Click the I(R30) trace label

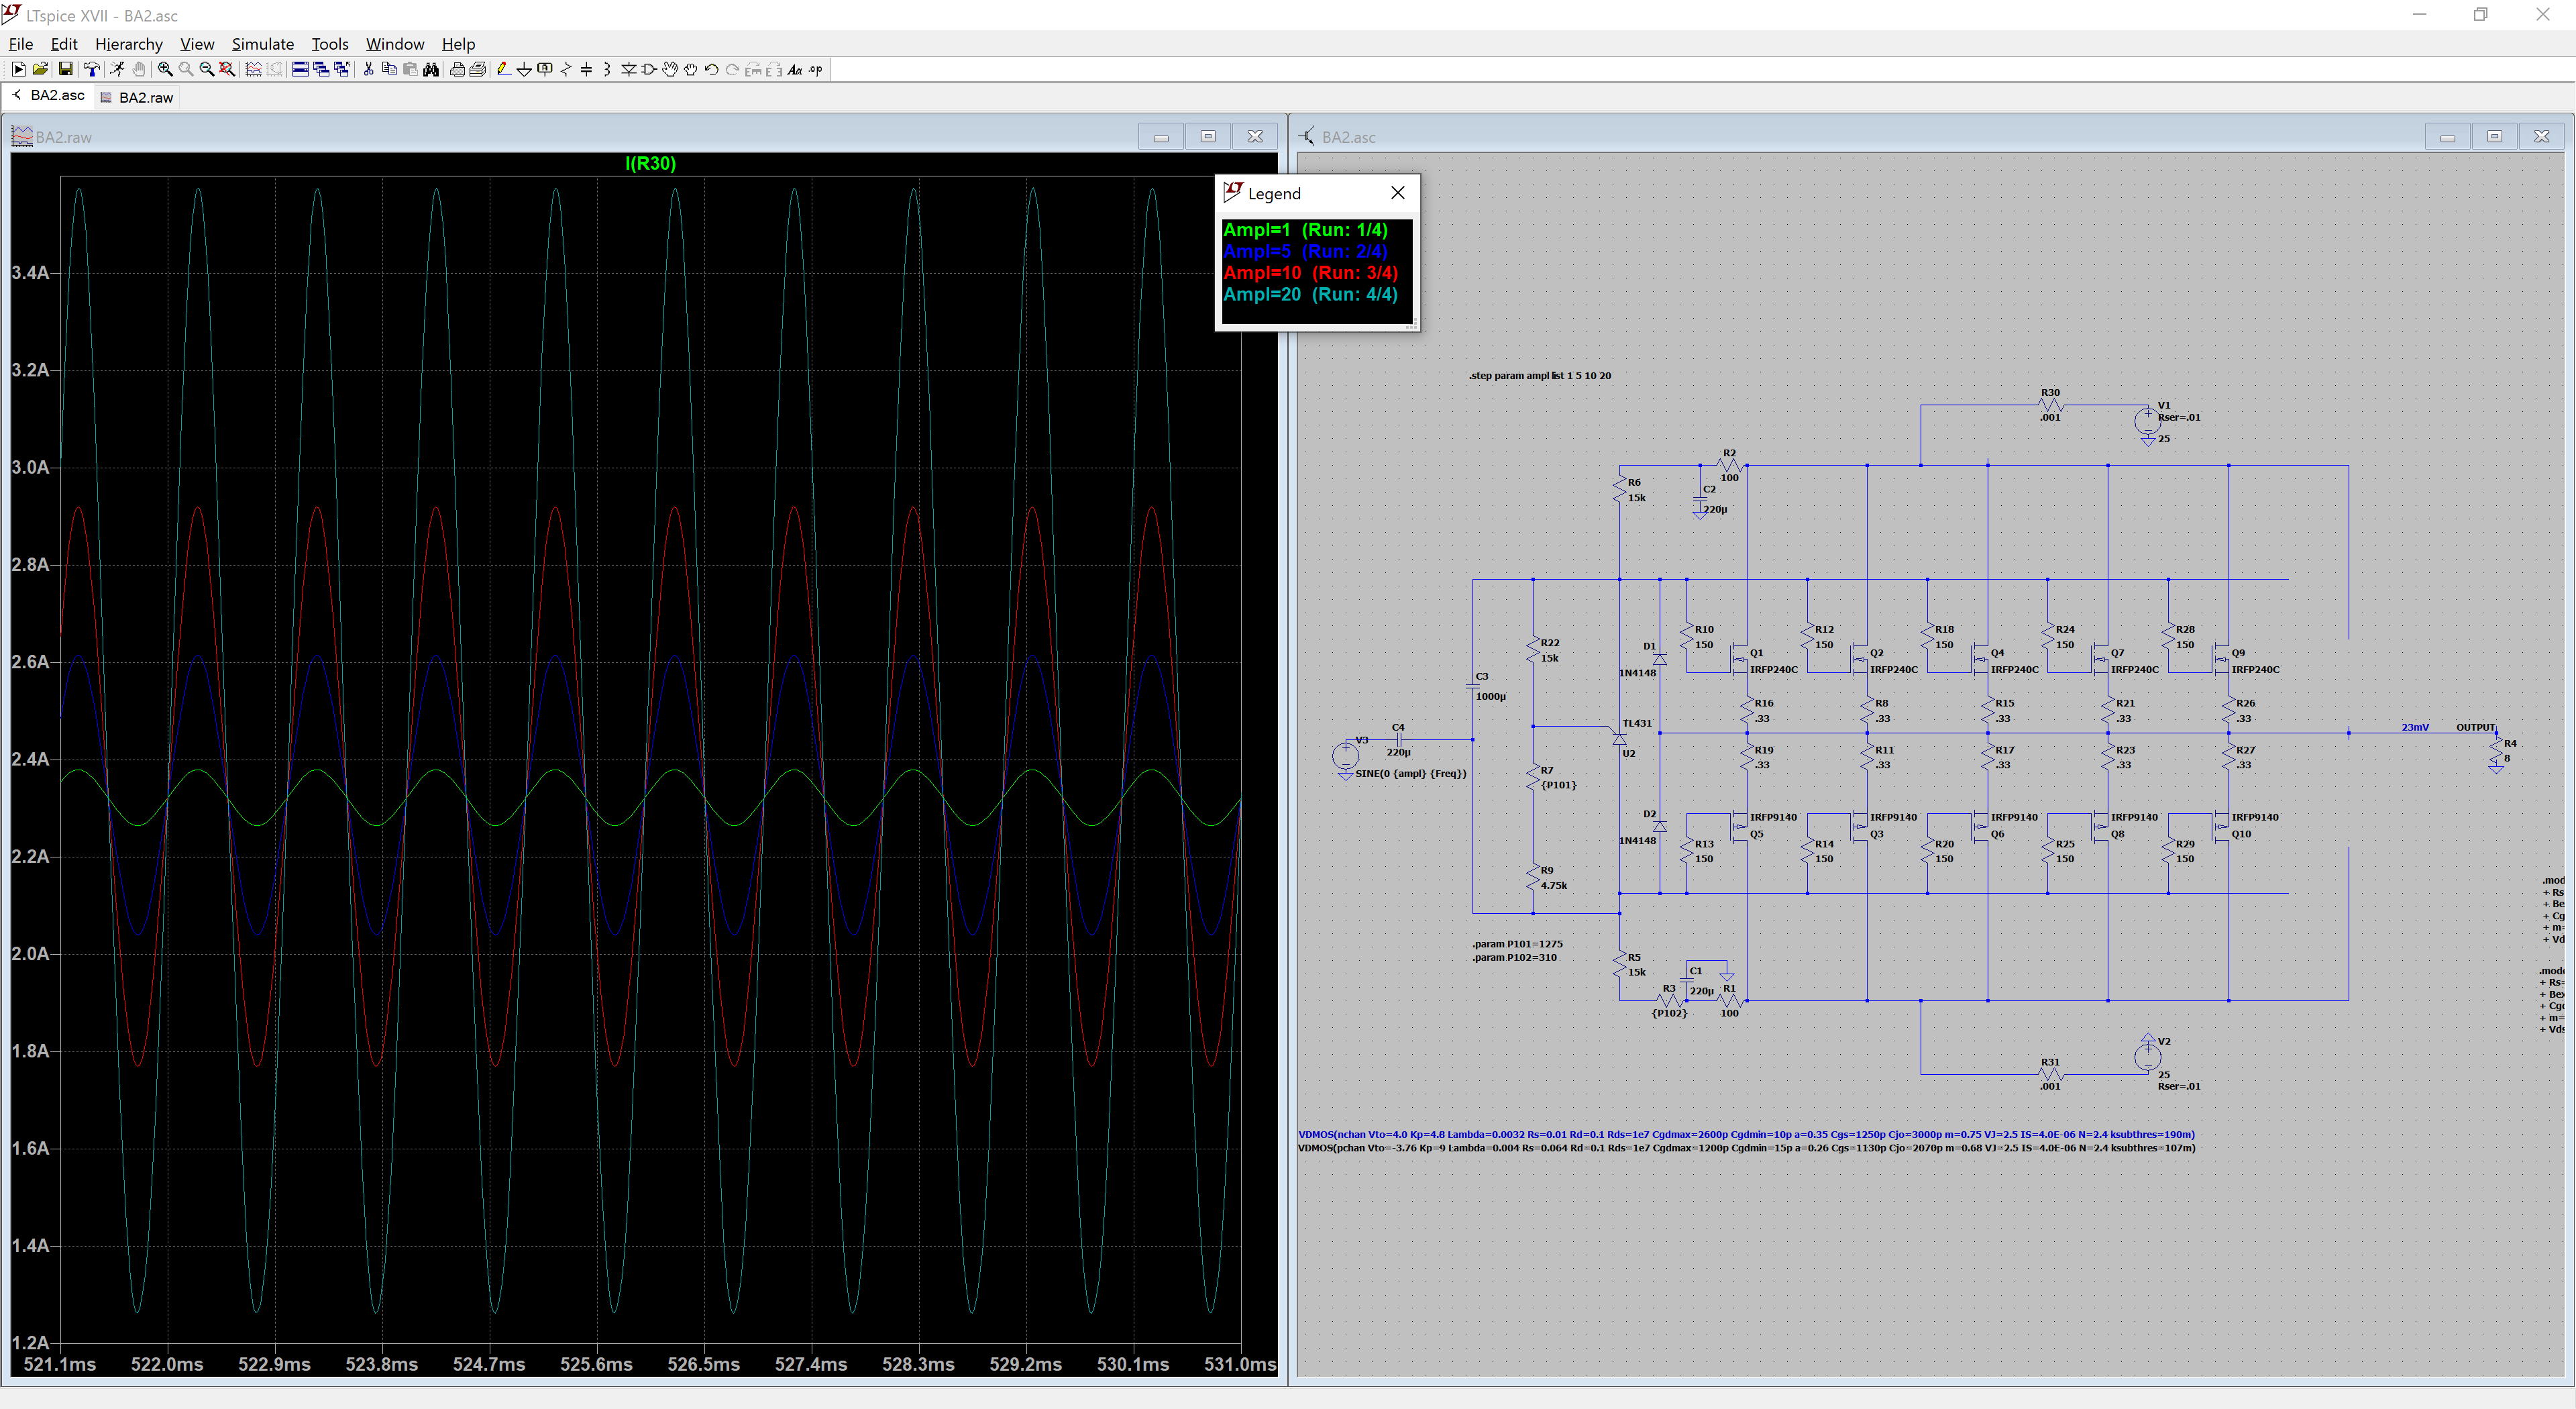click(650, 163)
